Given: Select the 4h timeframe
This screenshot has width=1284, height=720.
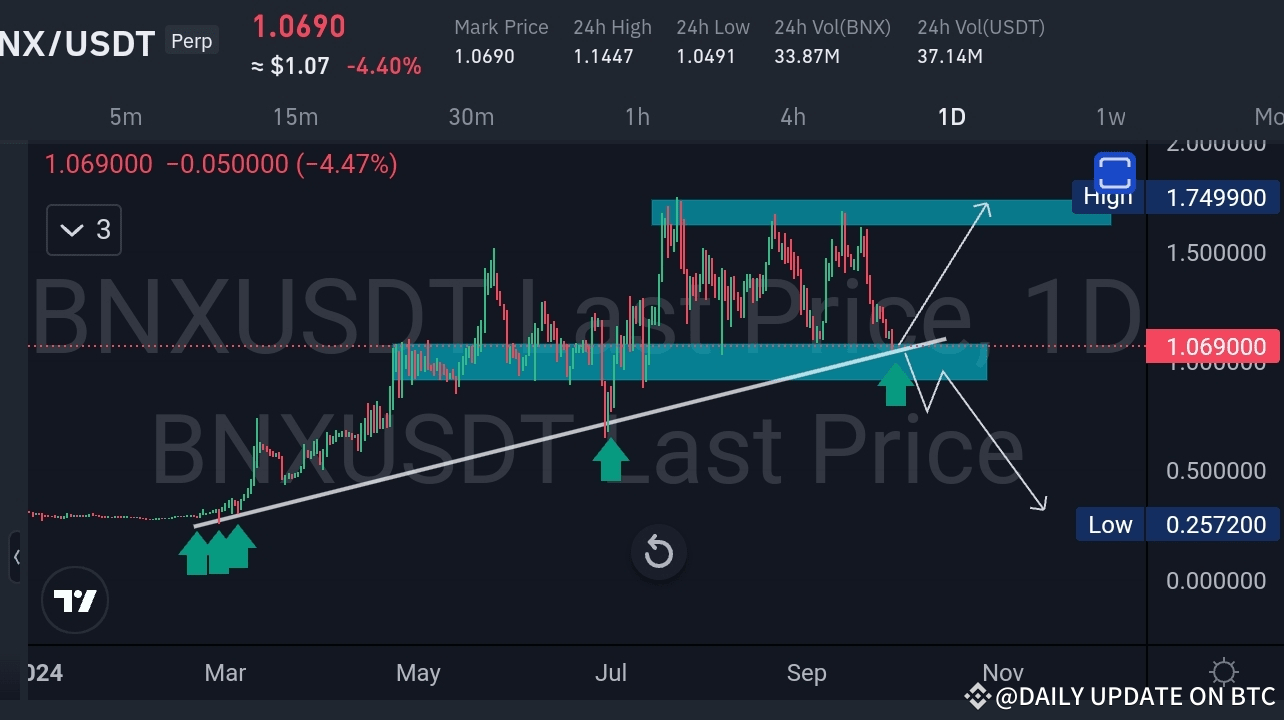Looking at the screenshot, I should pos(792,117).
